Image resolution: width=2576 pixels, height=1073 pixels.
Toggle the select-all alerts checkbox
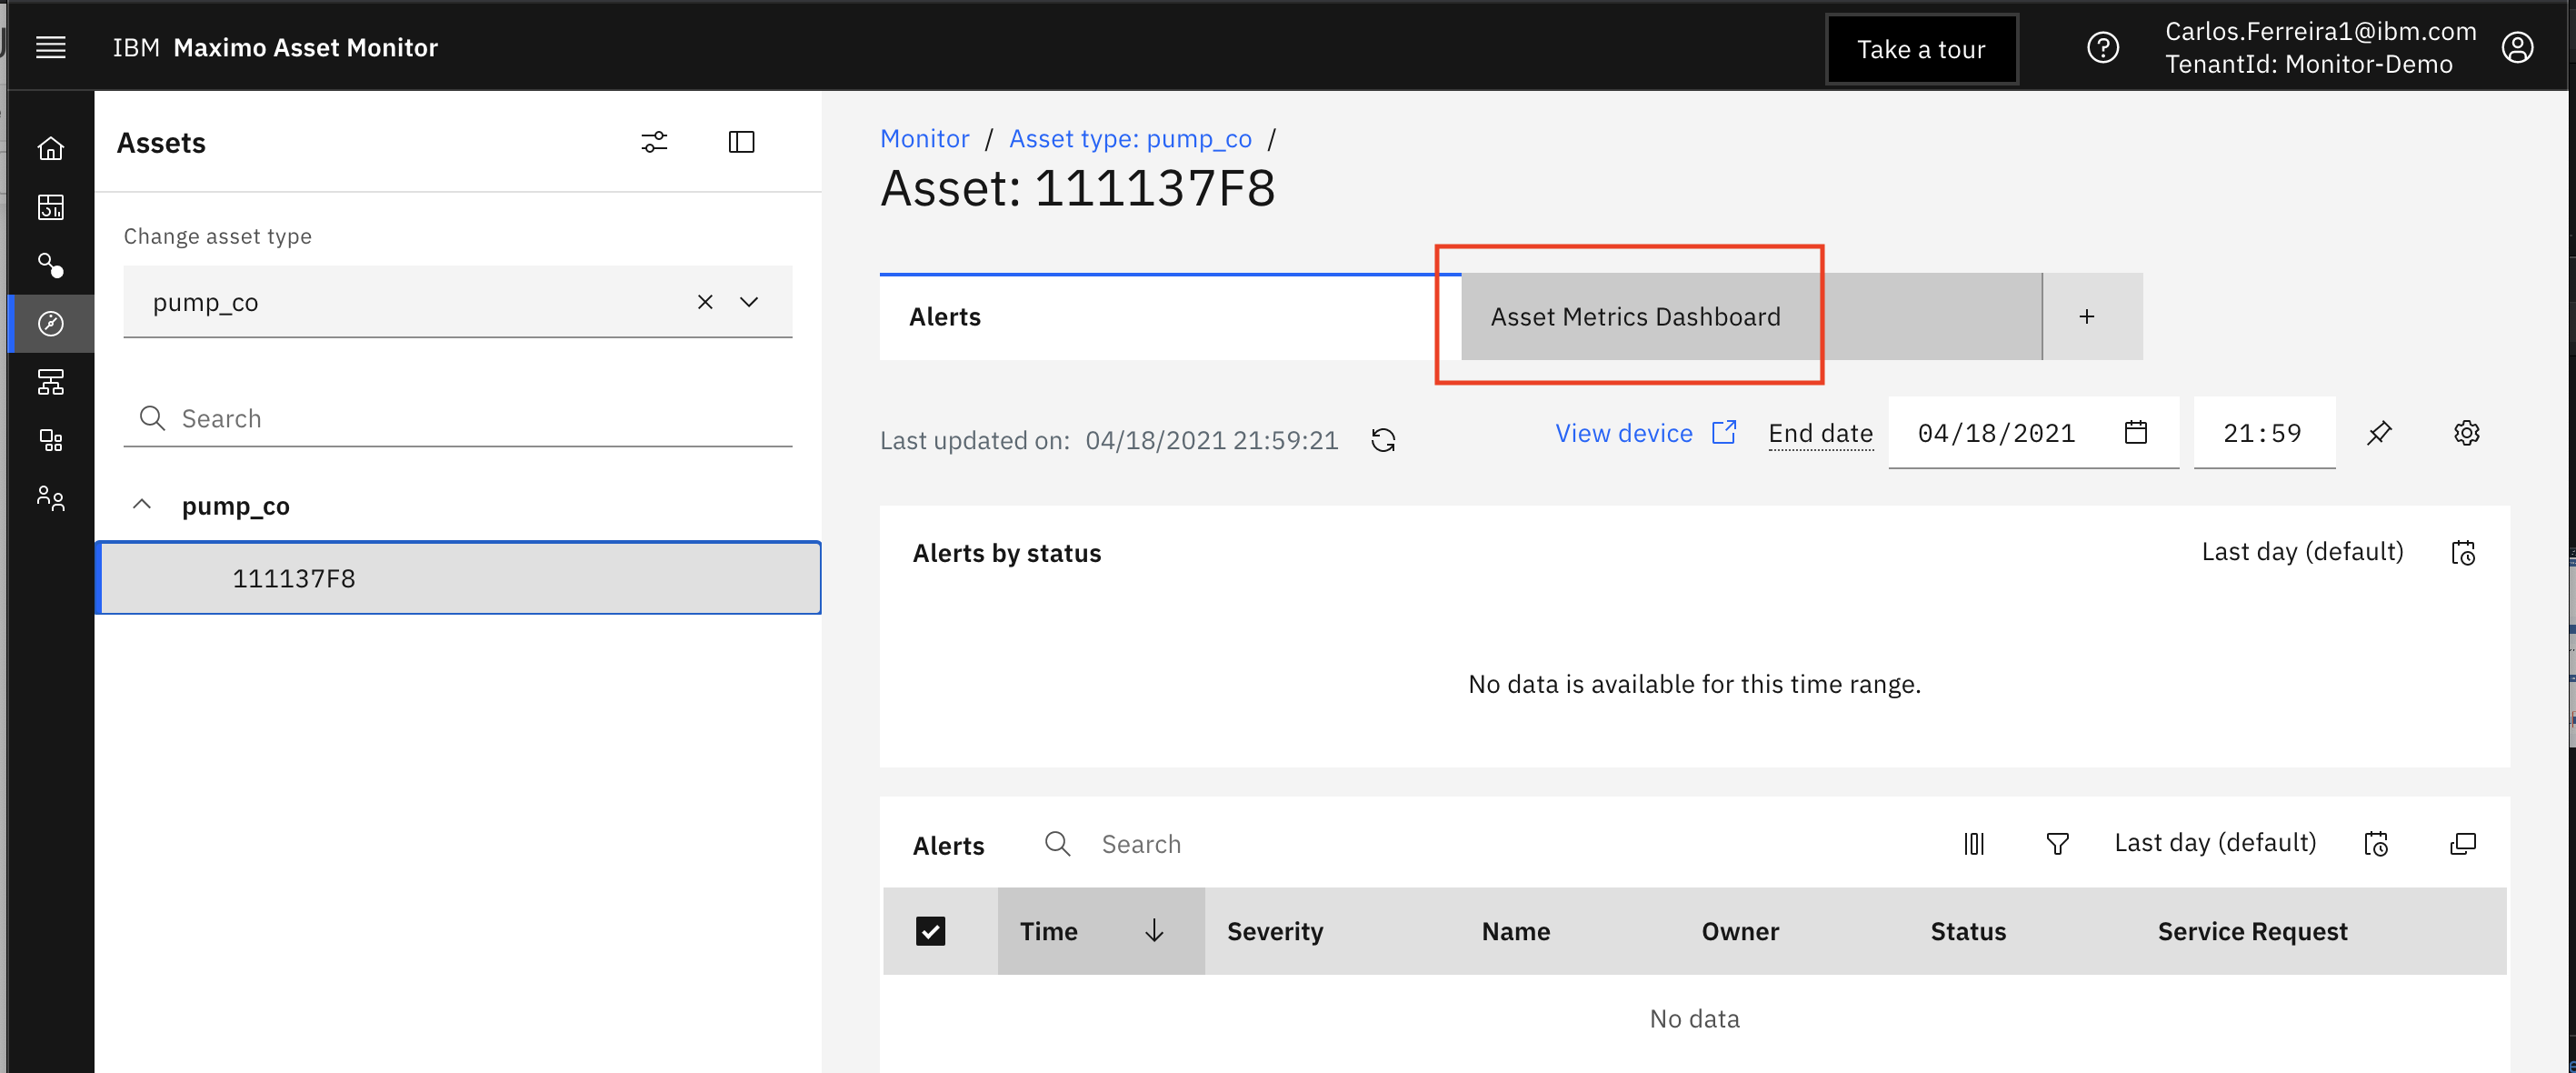(930, 931)
